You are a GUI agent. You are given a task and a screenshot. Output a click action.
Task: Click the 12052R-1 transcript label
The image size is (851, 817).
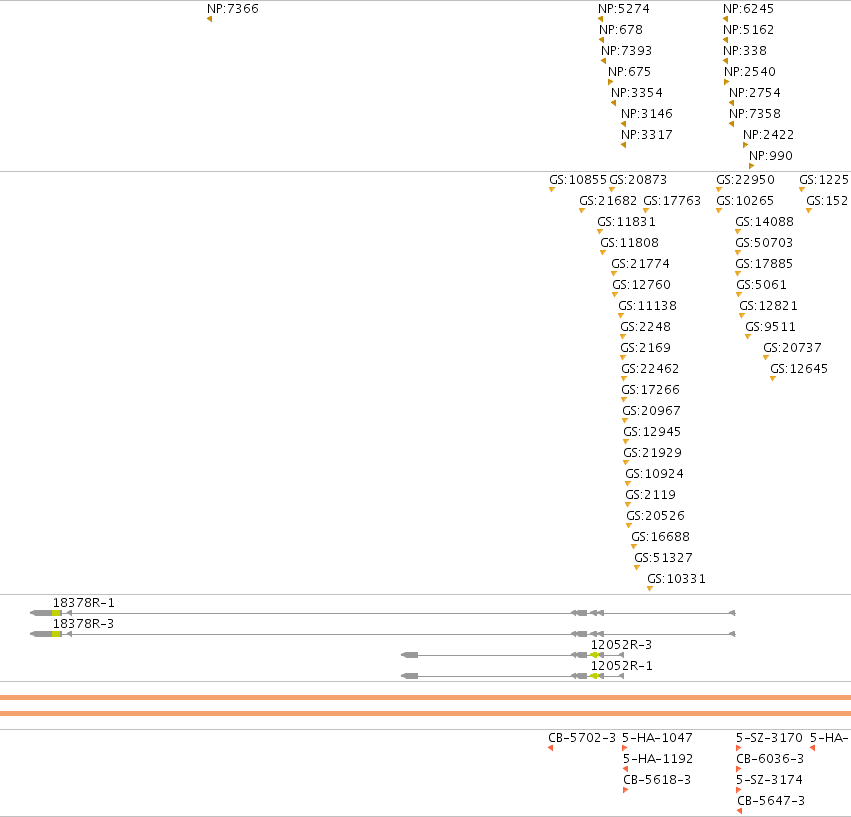point(621,666)
